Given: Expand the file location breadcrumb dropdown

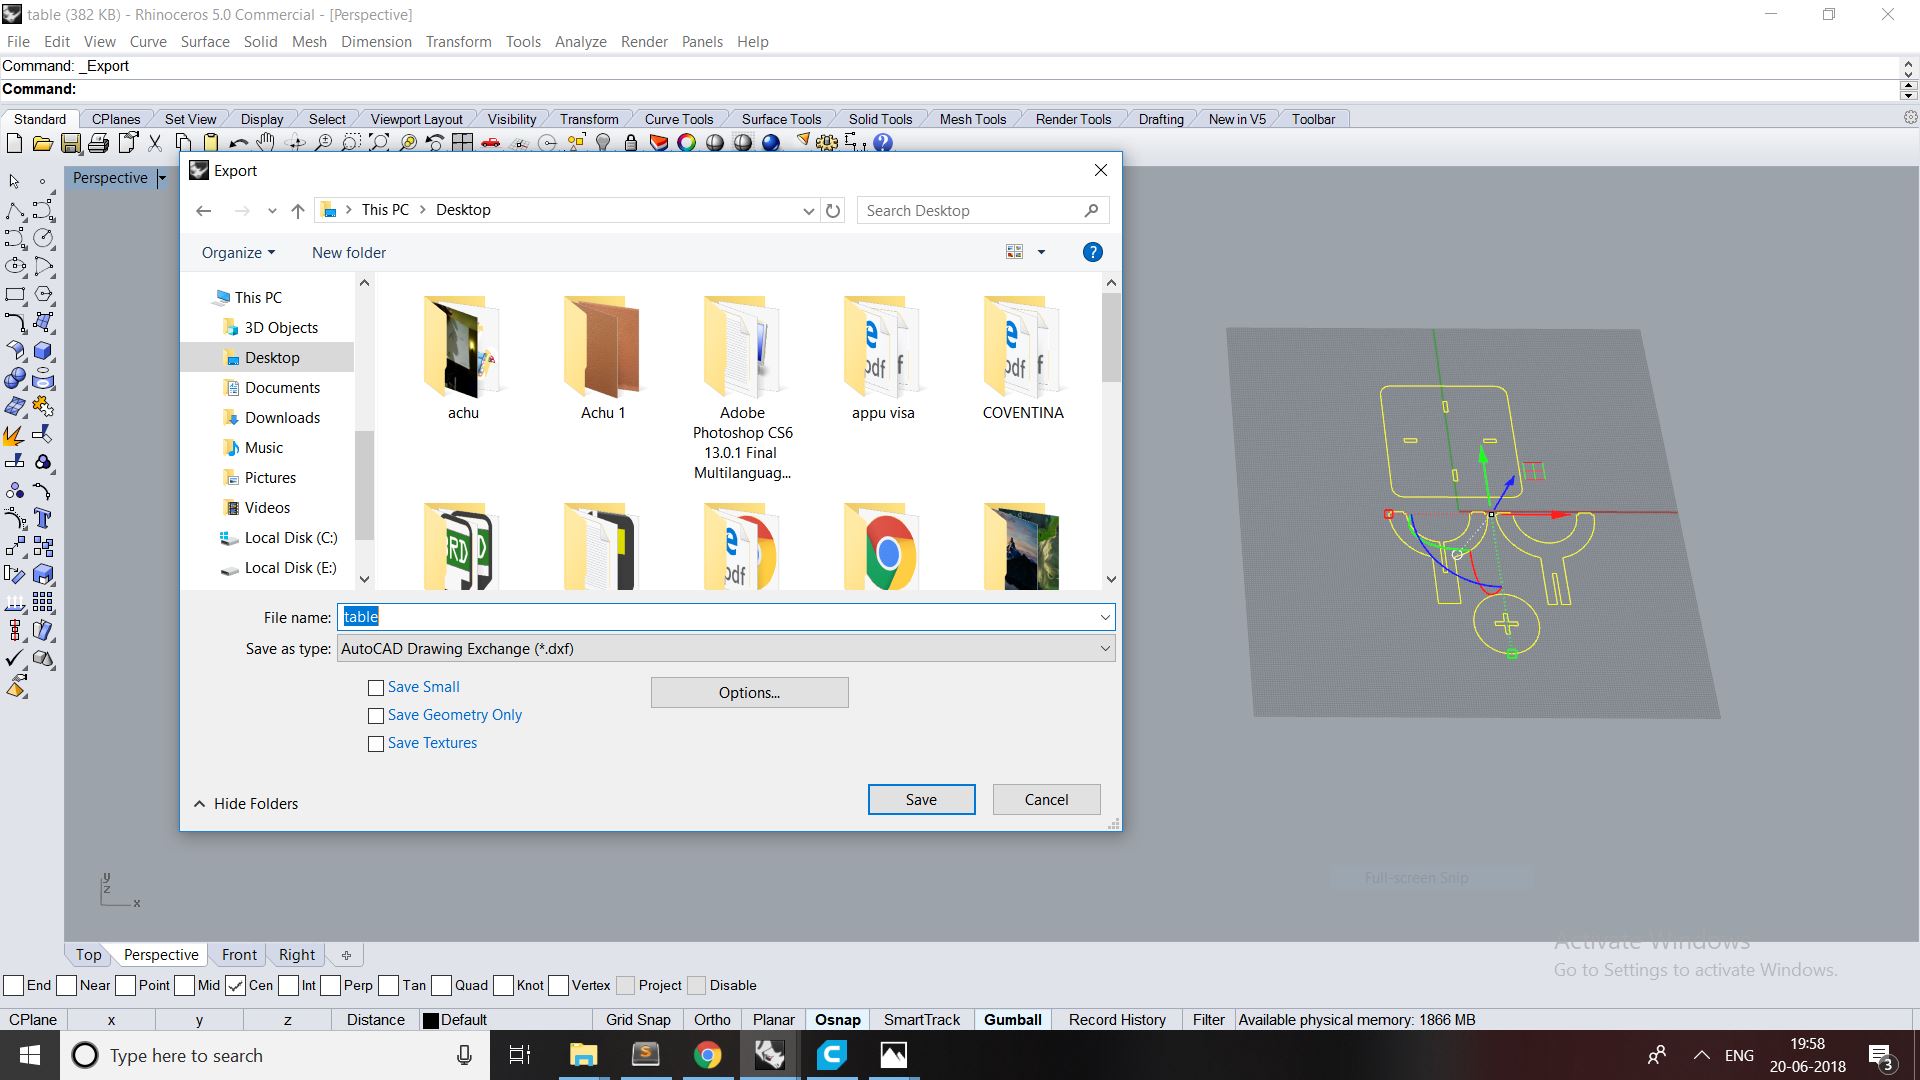Looking at the screenshot, I should pos(807,210).
